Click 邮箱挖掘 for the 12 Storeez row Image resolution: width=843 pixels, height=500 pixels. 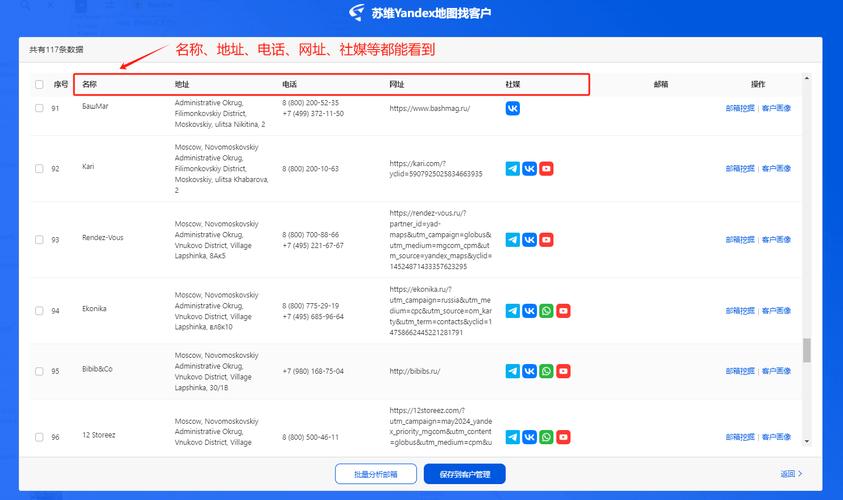point(740,437)
